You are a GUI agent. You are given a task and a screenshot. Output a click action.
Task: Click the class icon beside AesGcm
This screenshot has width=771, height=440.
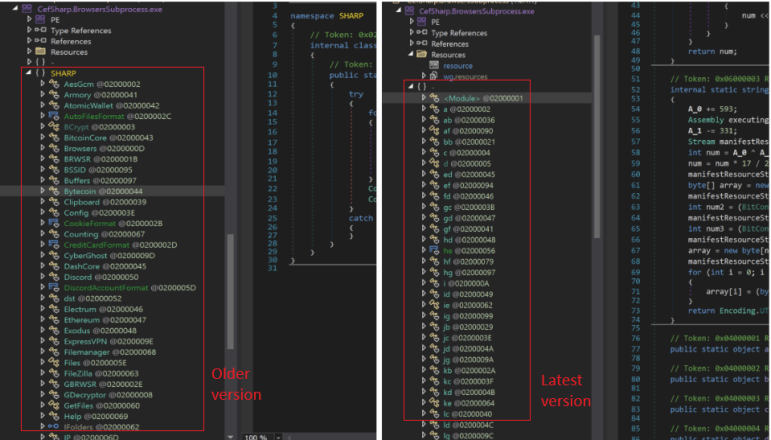coord(54,84)
